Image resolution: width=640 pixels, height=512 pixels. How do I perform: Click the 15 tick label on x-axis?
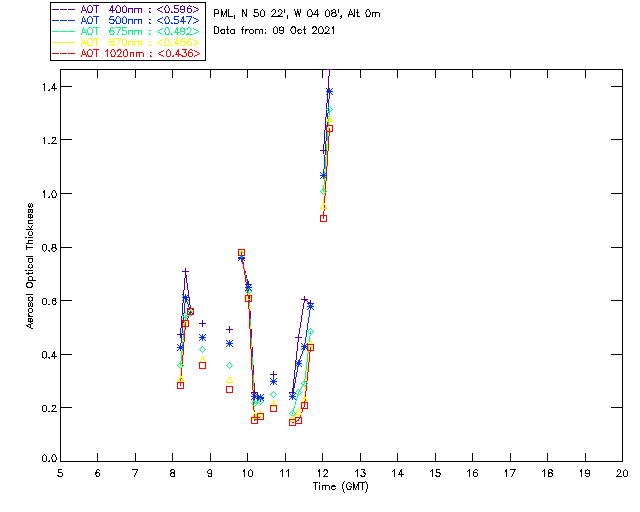click(x=435, y=472)
